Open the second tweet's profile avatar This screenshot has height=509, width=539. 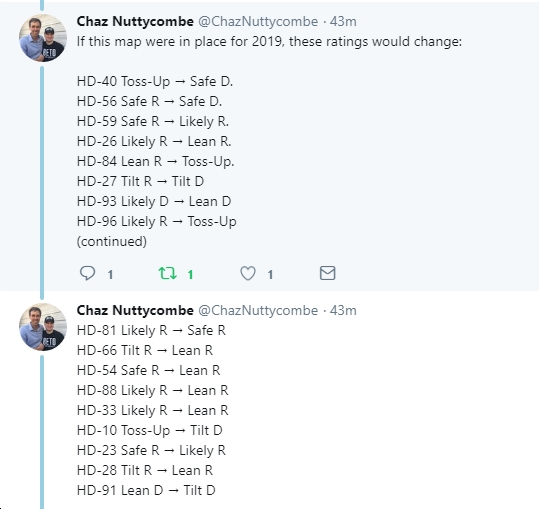[43, 327]
